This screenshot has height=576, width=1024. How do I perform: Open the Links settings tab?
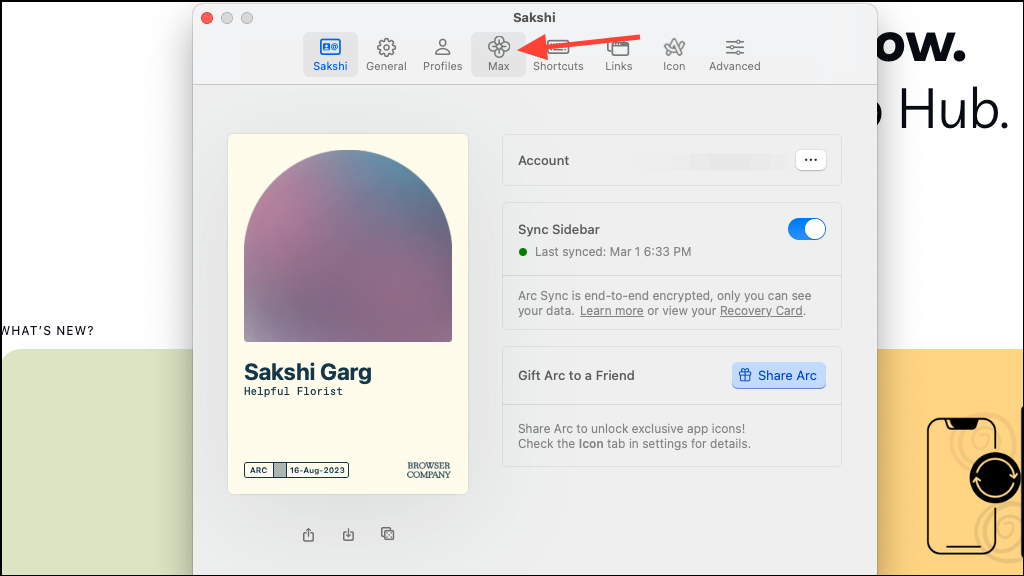(618, 55)
